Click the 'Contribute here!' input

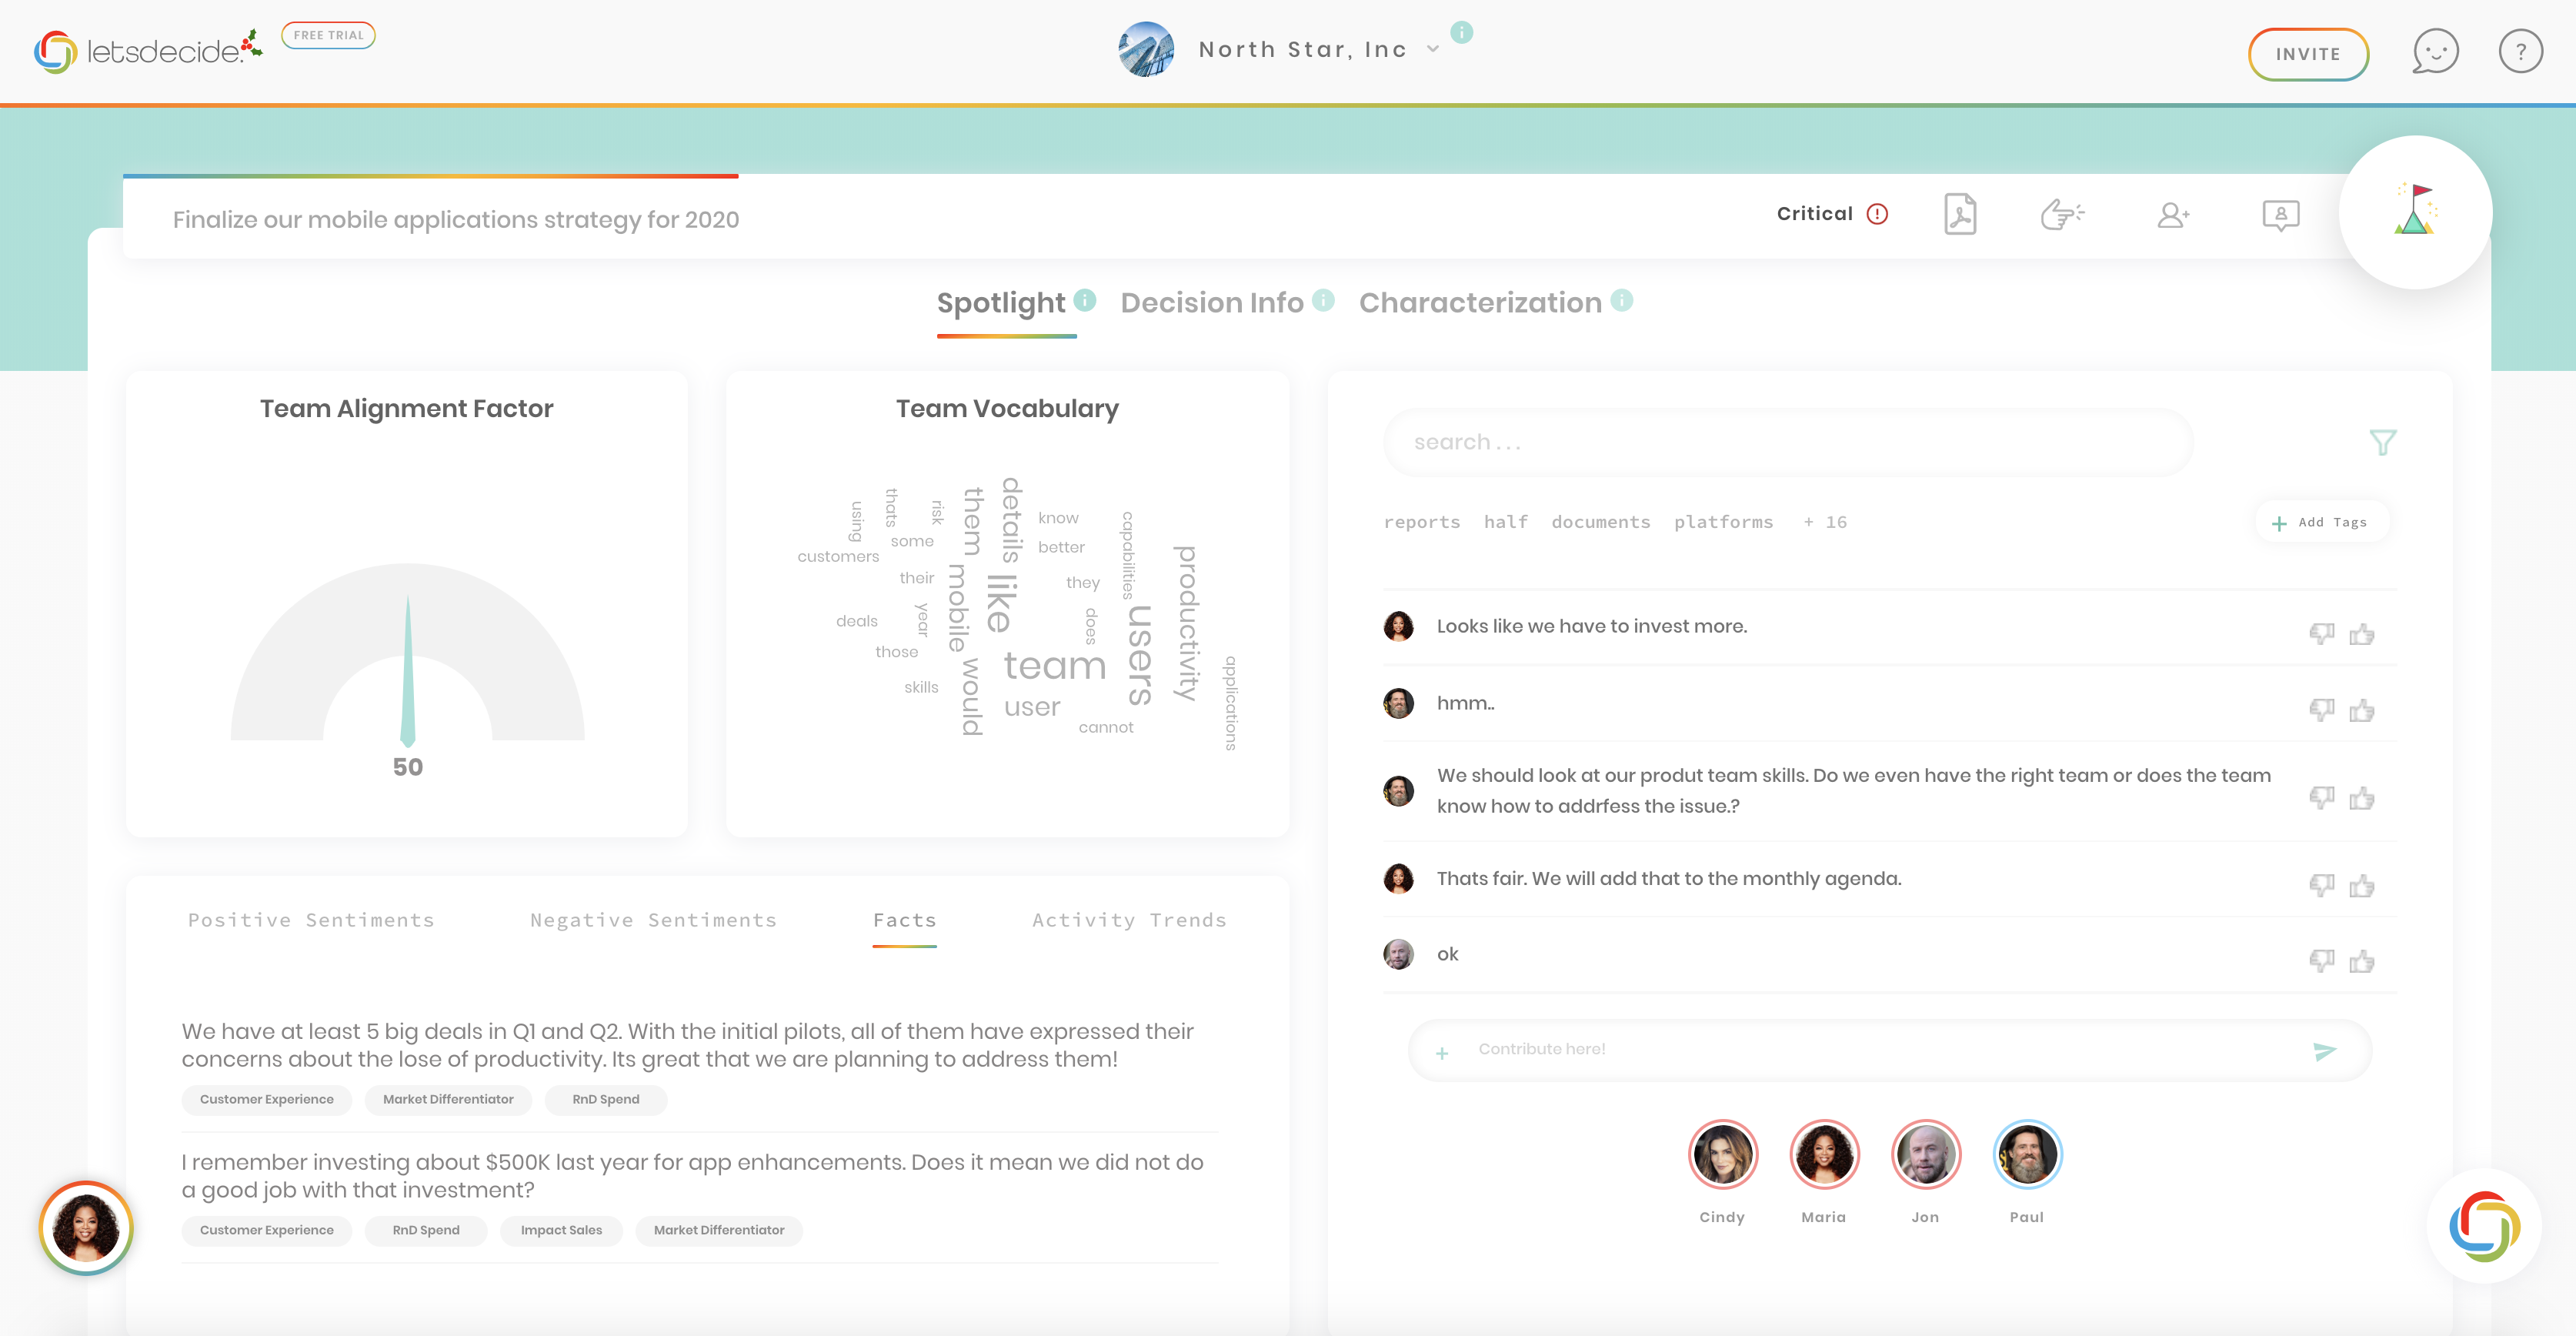coord(1888,1050)
